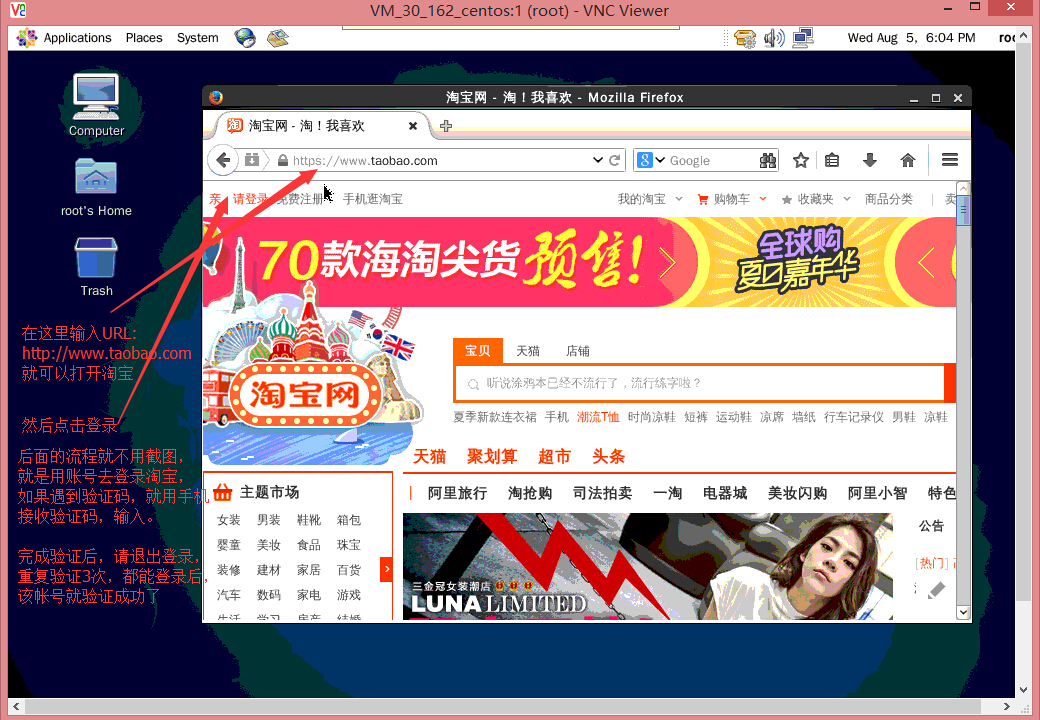The height and width of the screenshot is (720, 1040).
Task: Expand the Google search engine selector
Action: click(x=651, y=160)
